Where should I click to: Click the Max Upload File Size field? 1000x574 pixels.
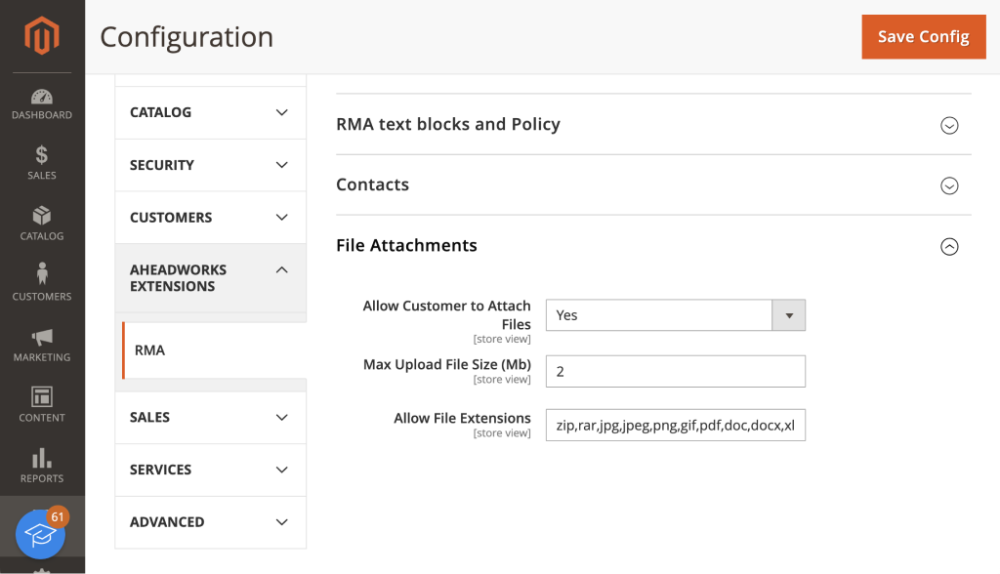click(675, 371)
